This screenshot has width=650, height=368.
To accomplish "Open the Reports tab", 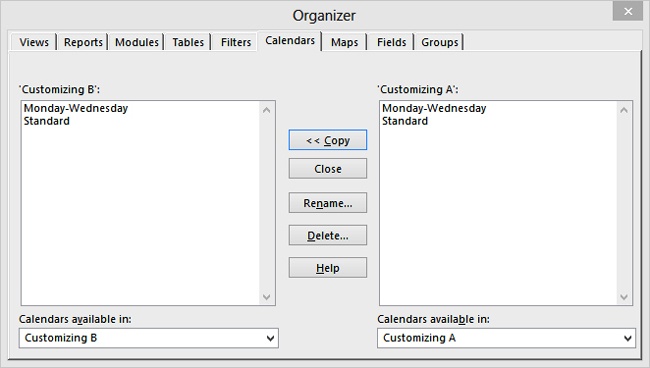I will pyautogui.click(x=83, y=42).
